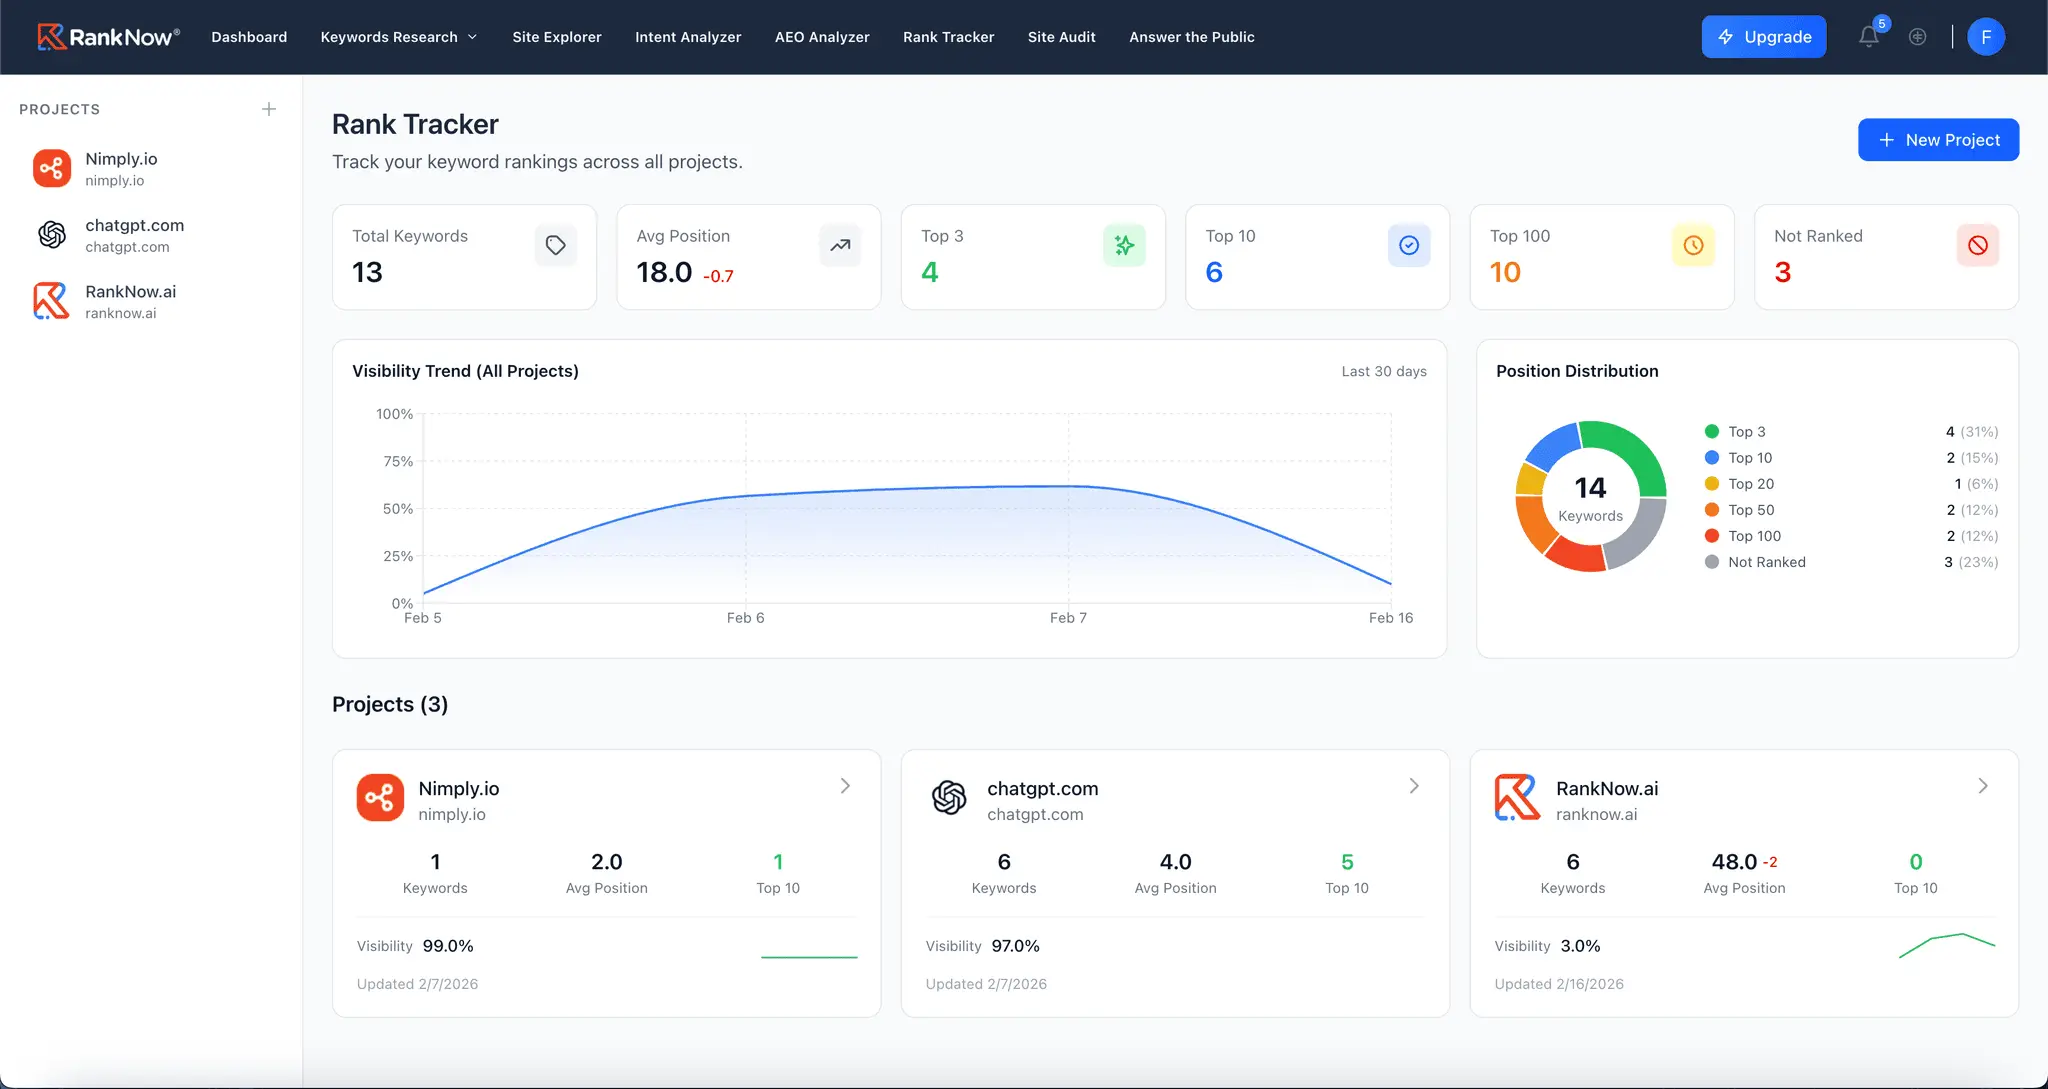The height and width of the screenshot is (1089, 2048).
Task: Open Site Explorer from navigation
Action: (x=557, y=37)
